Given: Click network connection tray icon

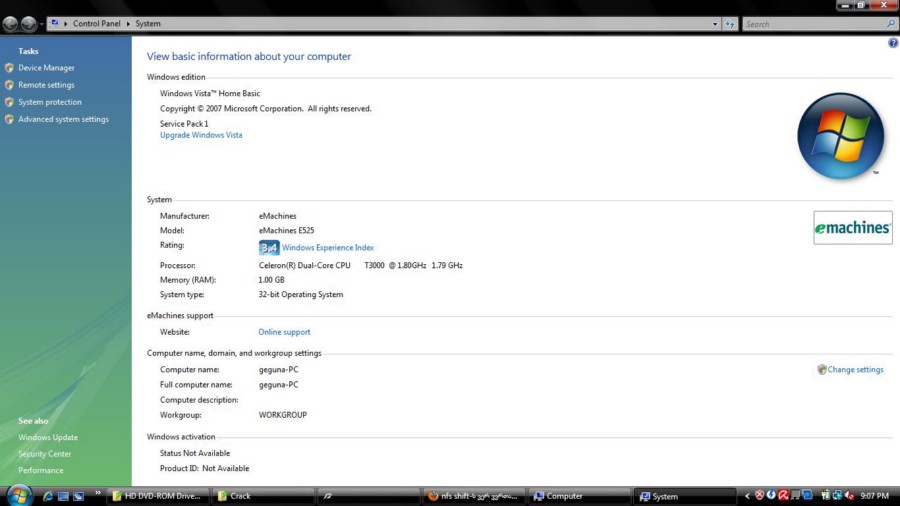Looking at the screenshot, I should [x=837, y=496].
